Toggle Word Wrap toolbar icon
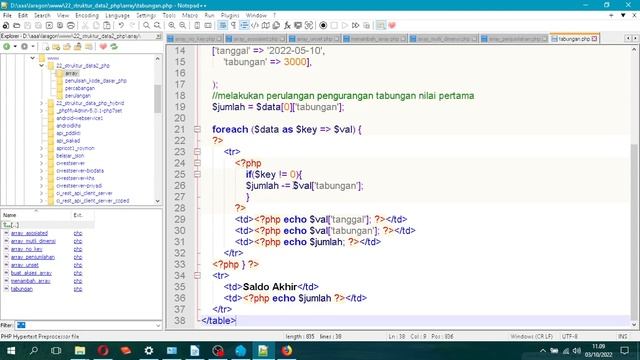Screen dimensions: 640x360 222,25
